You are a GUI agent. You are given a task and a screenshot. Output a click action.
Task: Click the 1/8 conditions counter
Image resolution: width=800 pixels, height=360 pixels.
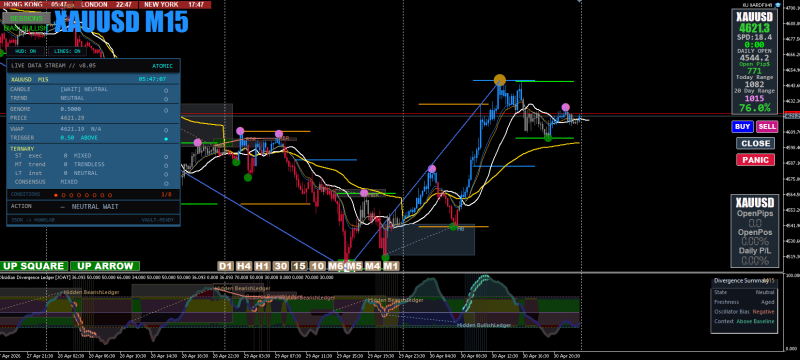[x=166, y=195]
